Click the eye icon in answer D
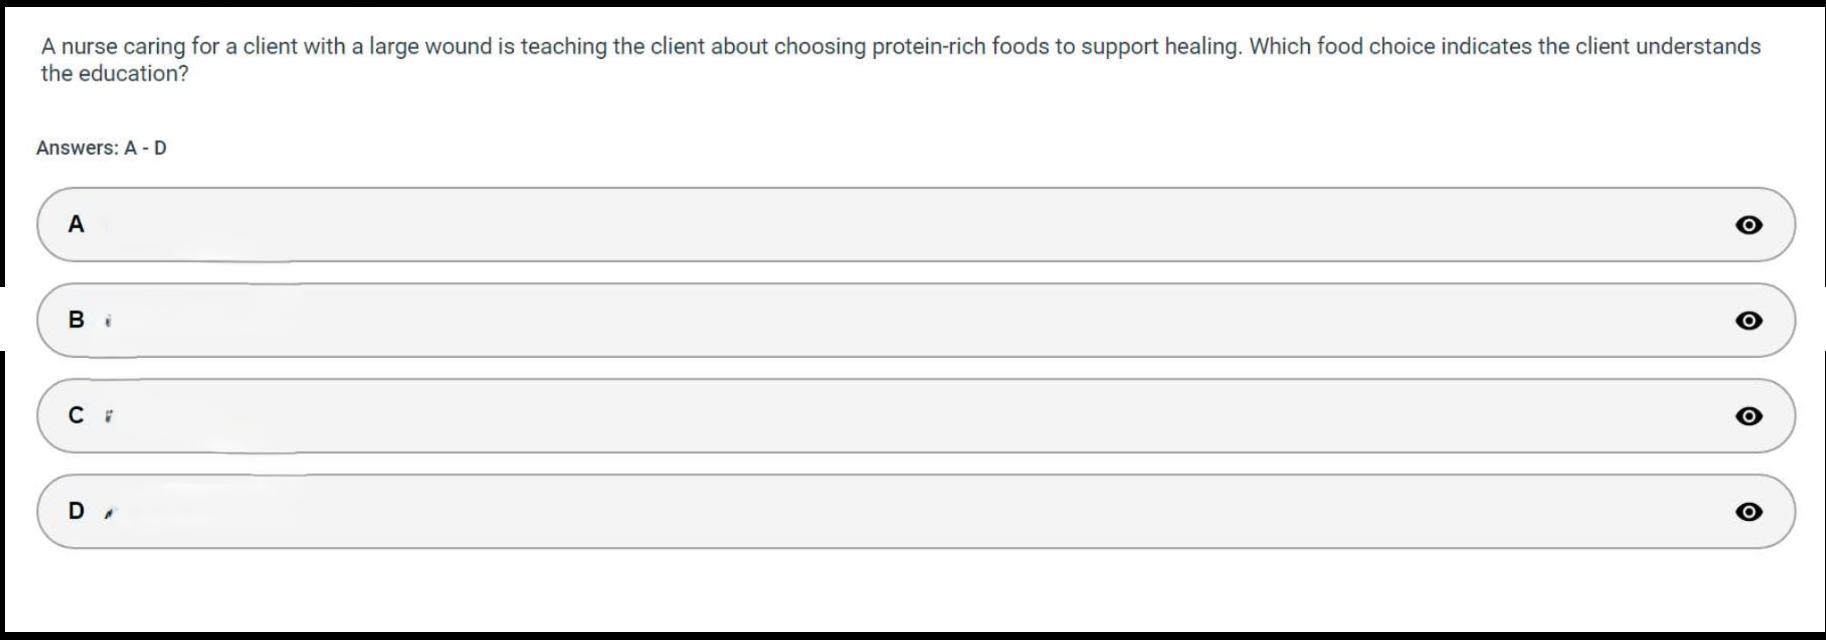The width and height of the screenshot is (1826, 640). [1748, 512]
